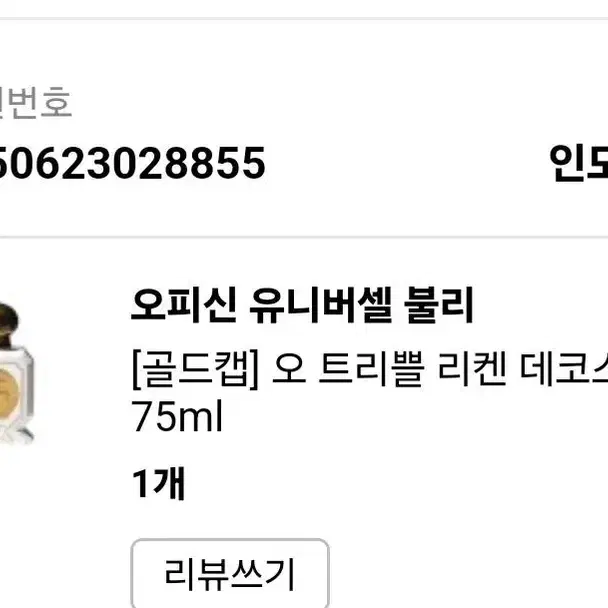Select order number ending 3028855

click(131, 163)
